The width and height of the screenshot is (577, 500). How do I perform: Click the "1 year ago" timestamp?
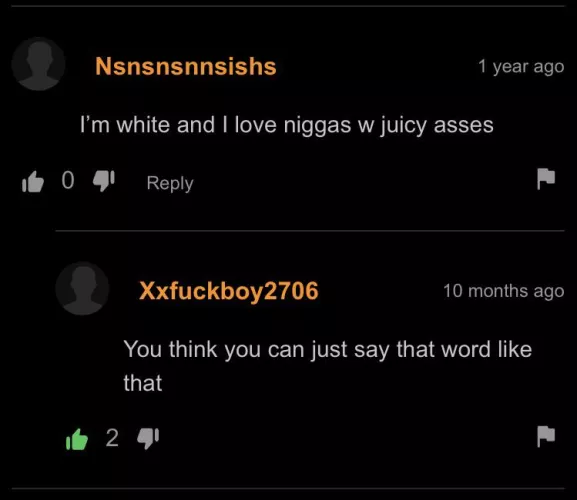coord(521,67)
